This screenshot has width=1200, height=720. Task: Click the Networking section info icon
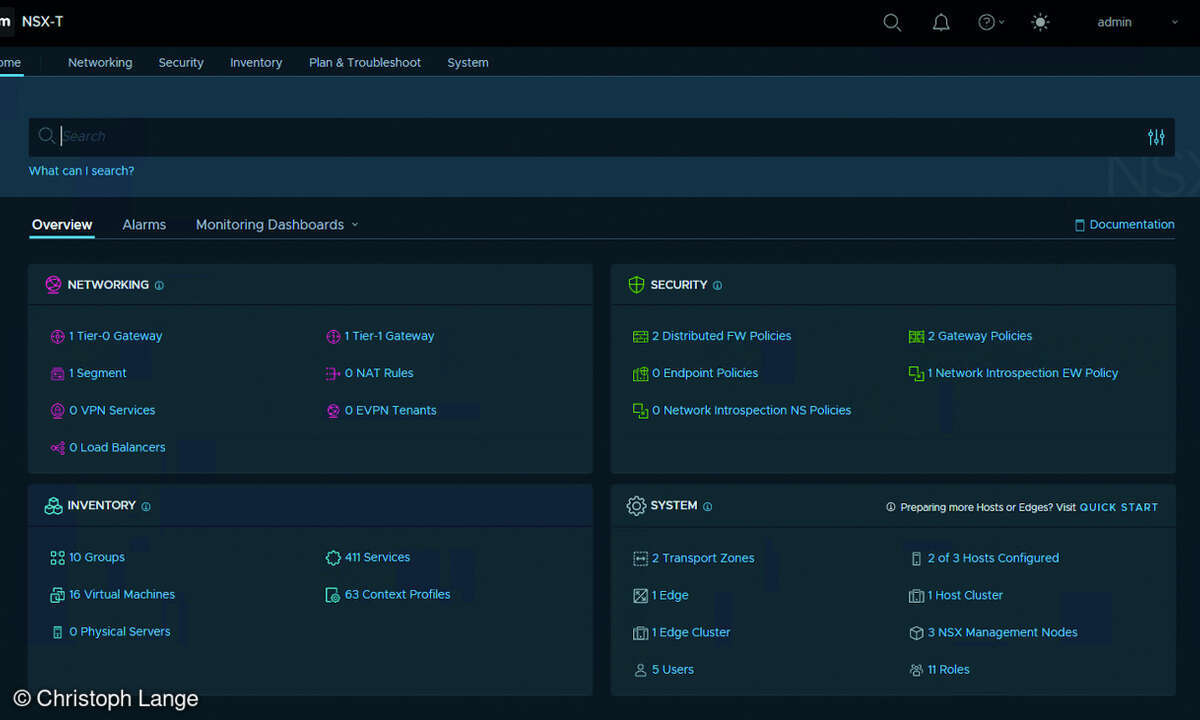click(159, 285)
